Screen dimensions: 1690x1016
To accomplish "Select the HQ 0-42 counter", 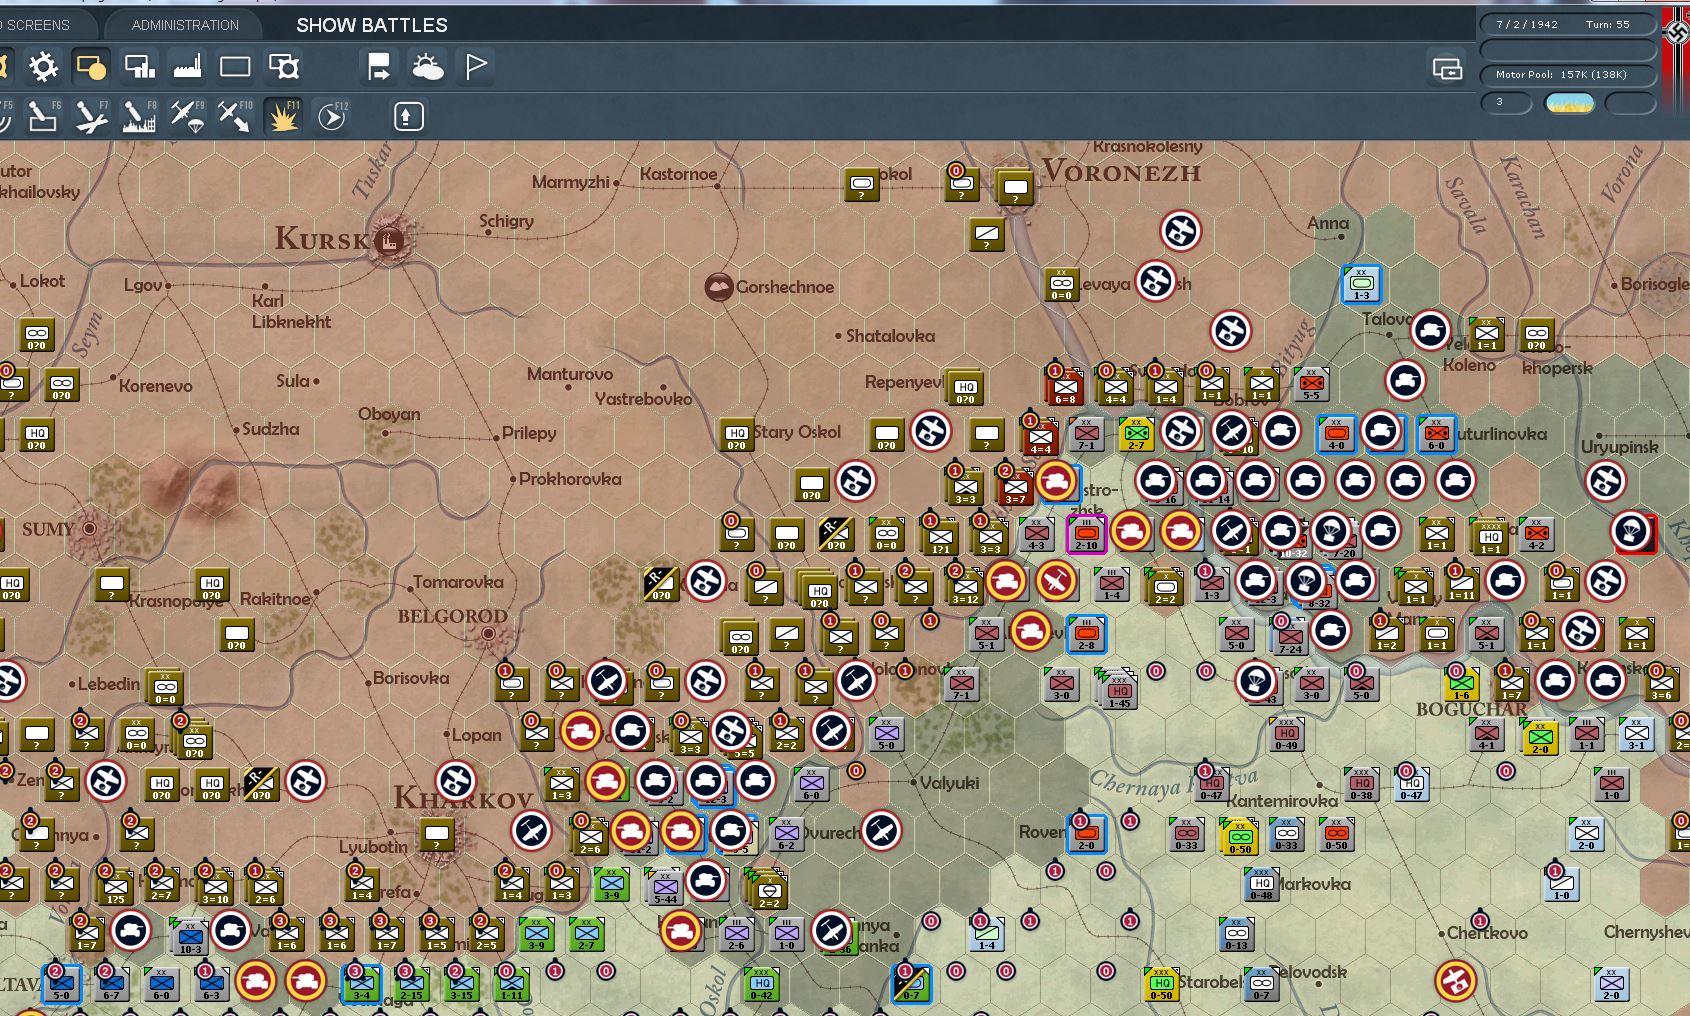I will pyautogui.click(x=761, y=984).
